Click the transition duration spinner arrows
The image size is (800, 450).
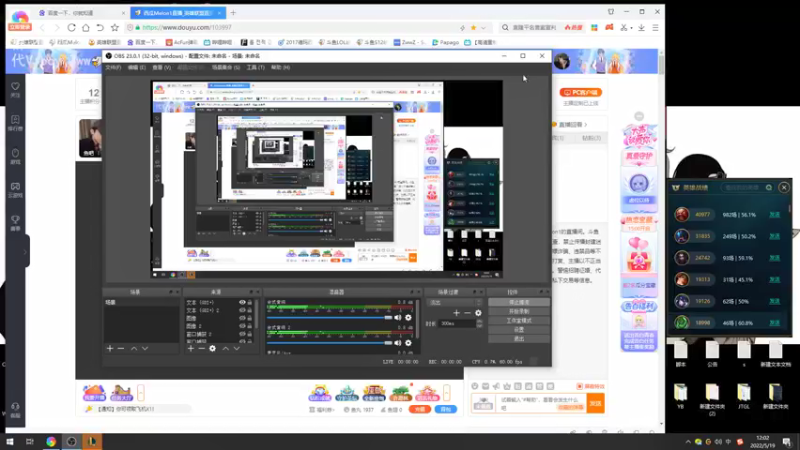click(479, 323)
